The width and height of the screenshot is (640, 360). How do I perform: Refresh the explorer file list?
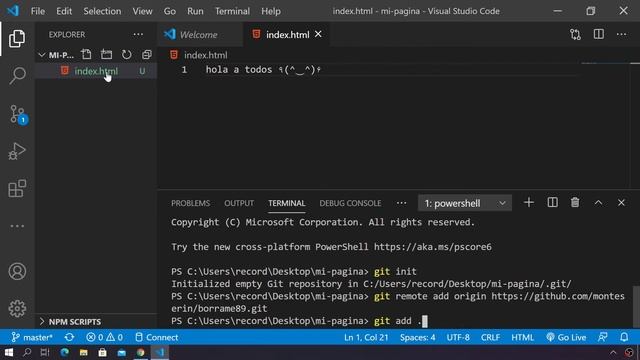coord(127,54)
